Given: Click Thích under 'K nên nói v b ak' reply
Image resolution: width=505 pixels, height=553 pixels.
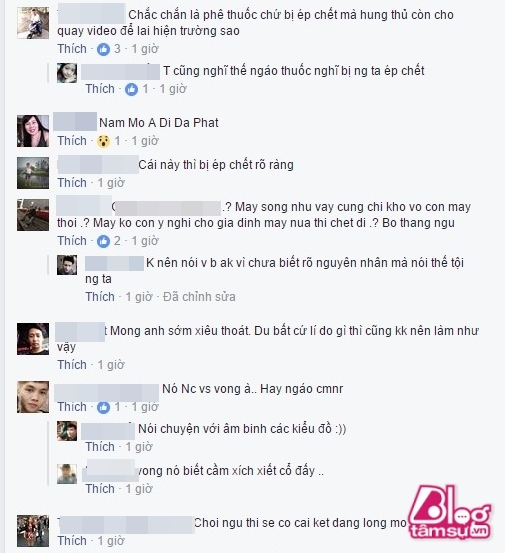Looking at the screenshot, I should [x=100, y=297].
